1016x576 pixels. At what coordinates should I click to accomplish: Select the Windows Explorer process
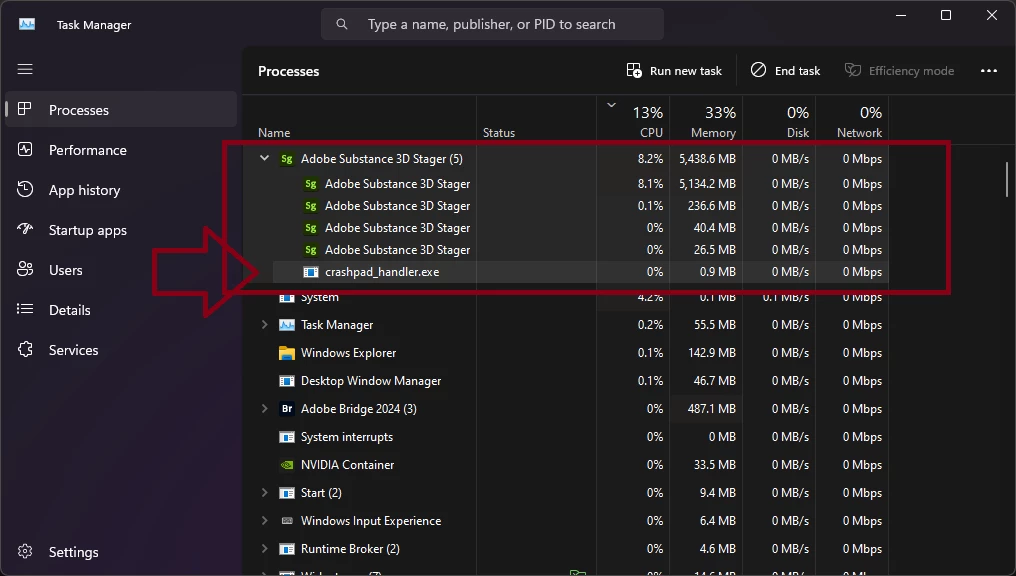(x=566, y=352)
